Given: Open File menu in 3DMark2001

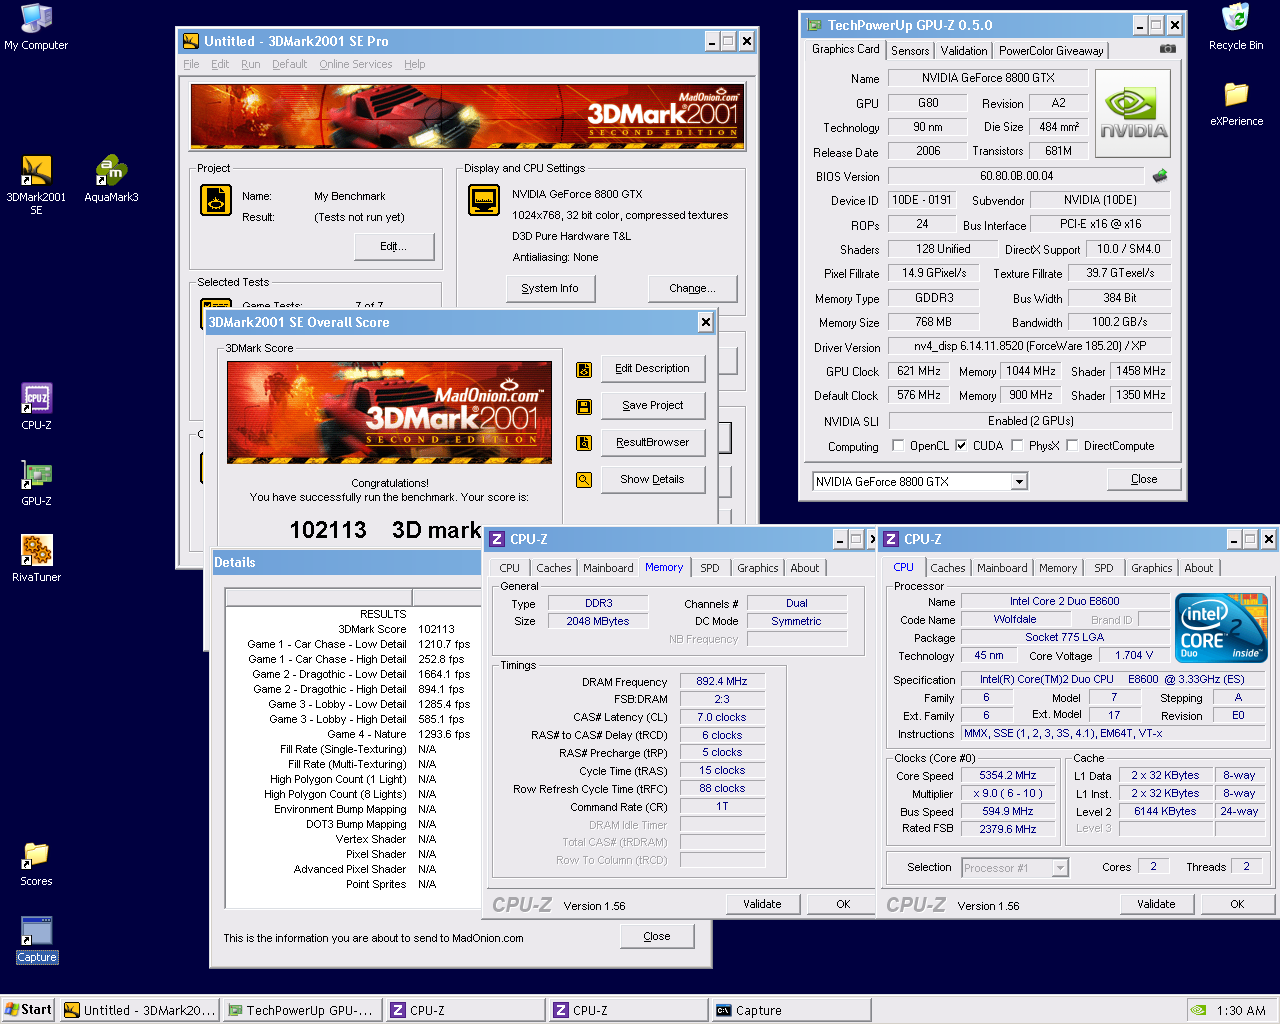Looking at the screenshot, I should tap(191, 64).
